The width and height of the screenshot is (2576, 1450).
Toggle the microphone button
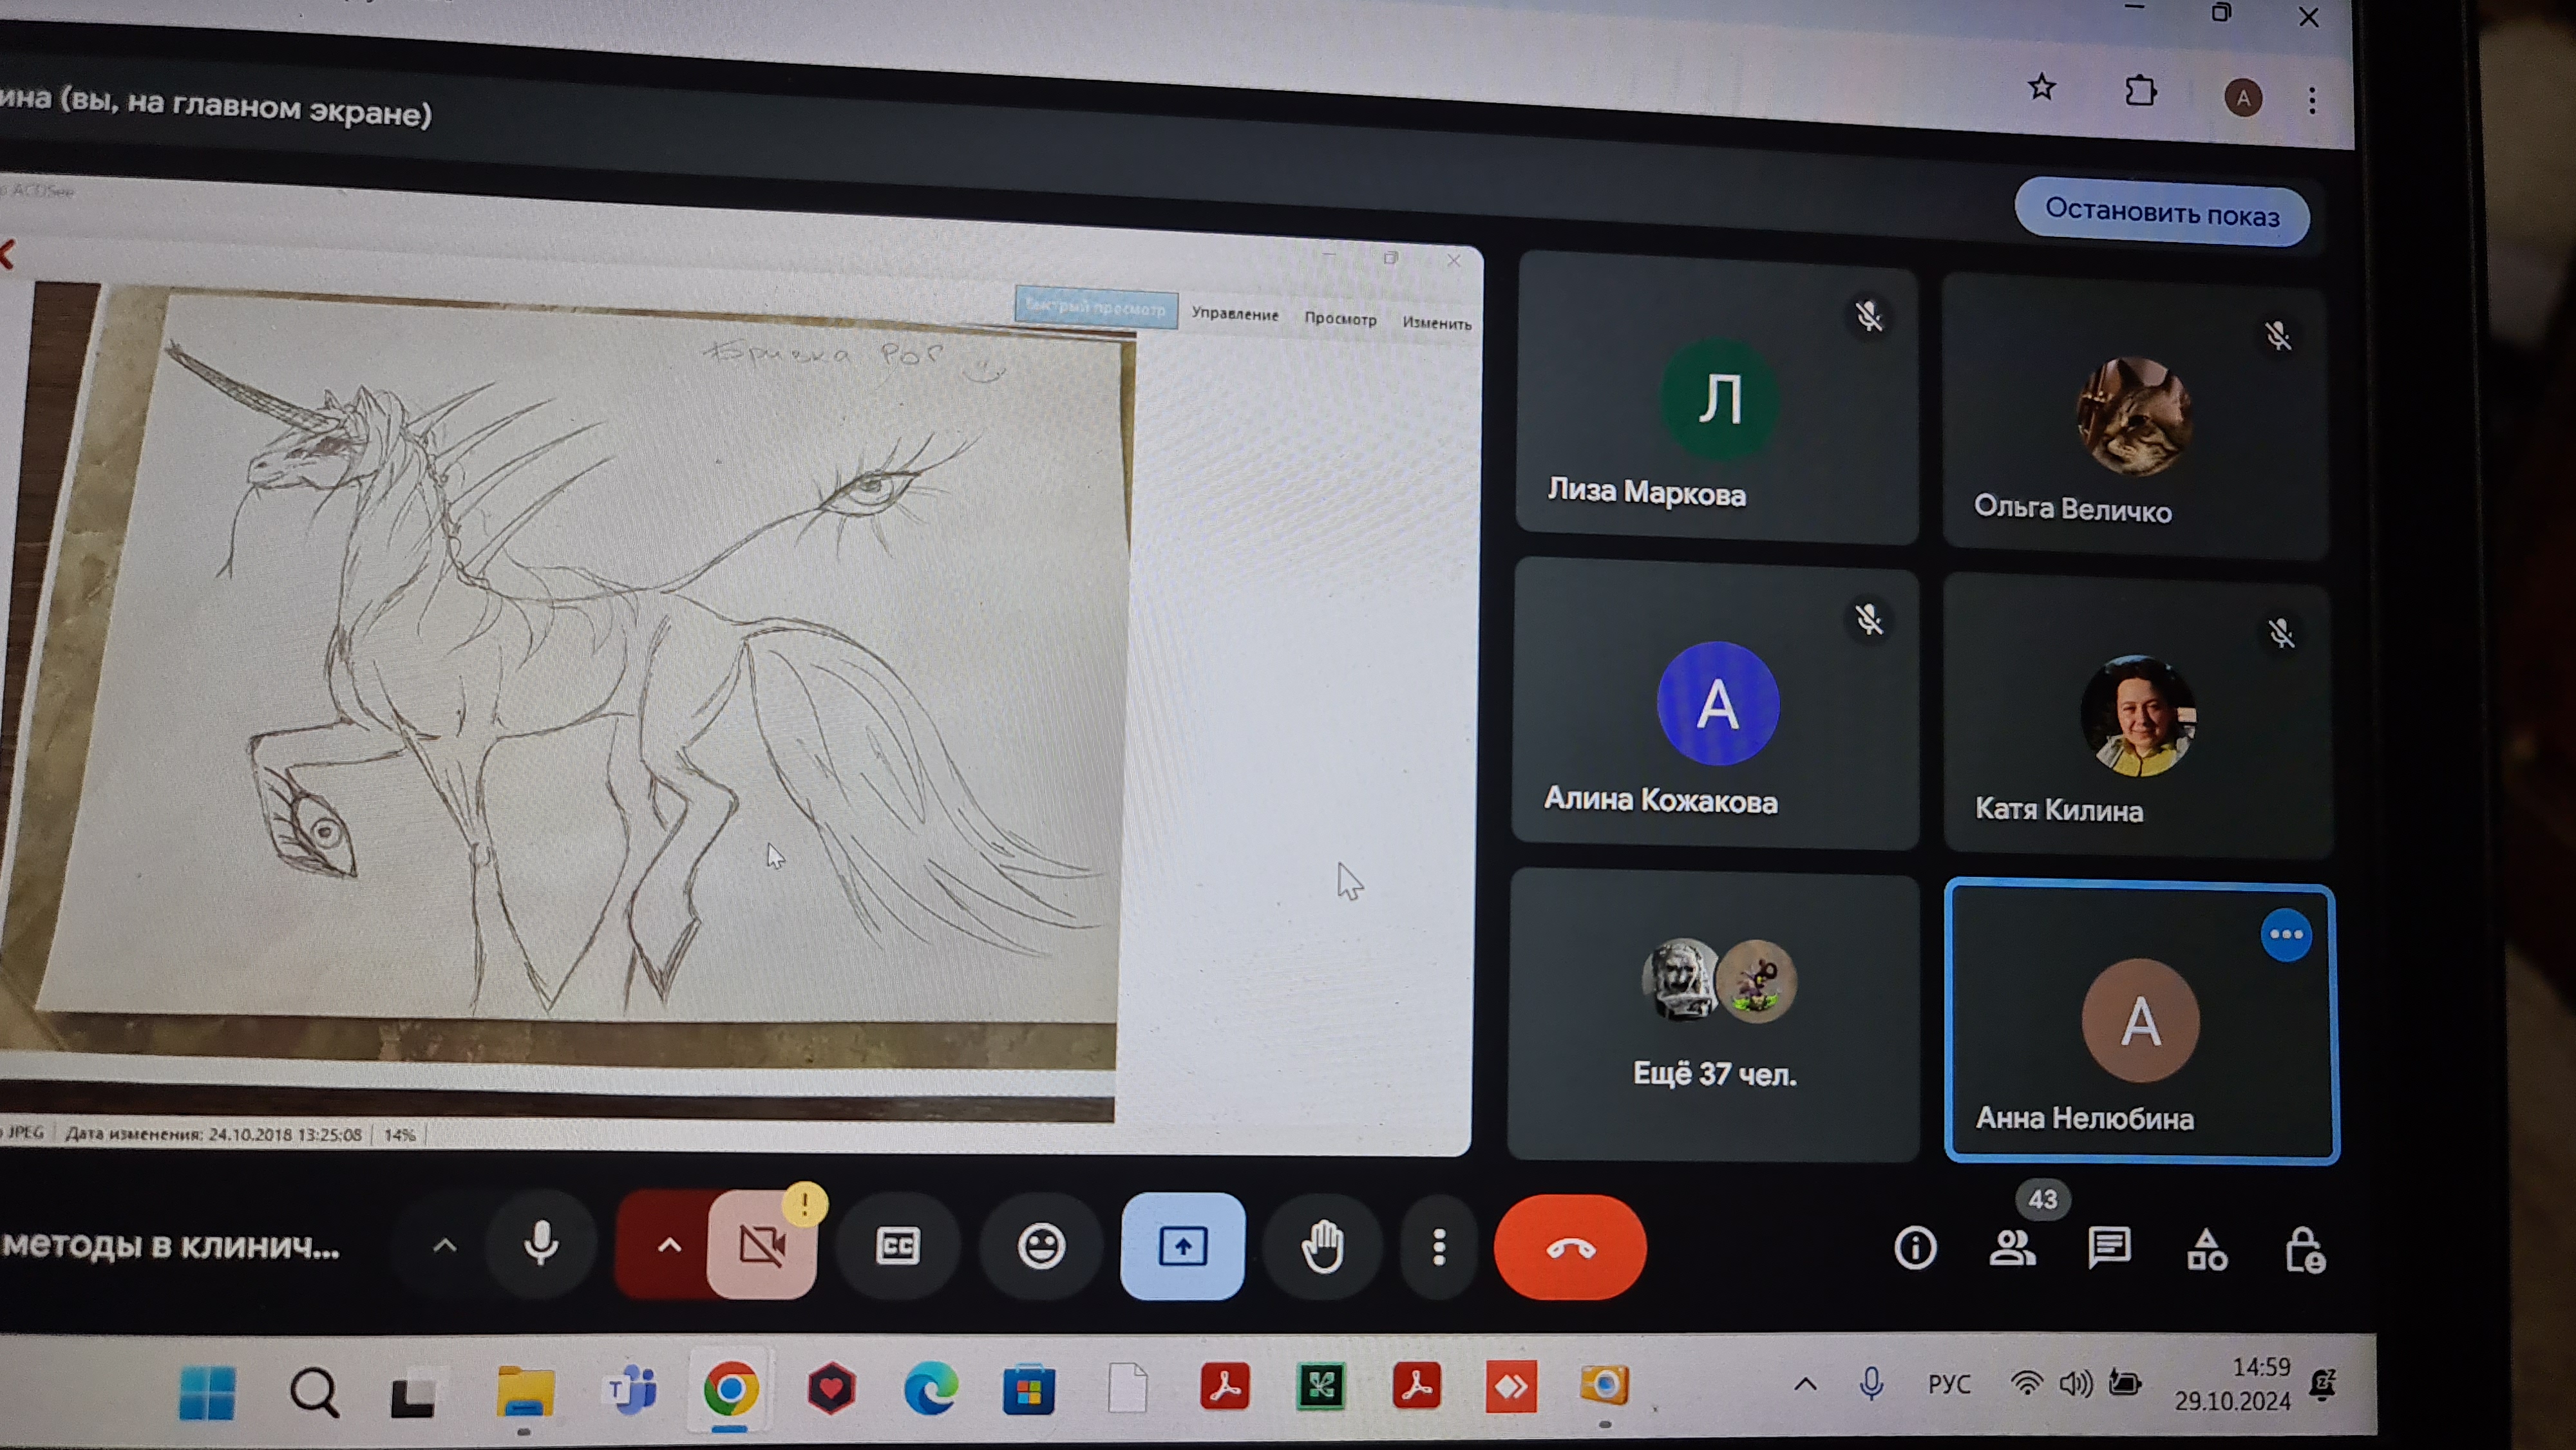pos(541,1245)
